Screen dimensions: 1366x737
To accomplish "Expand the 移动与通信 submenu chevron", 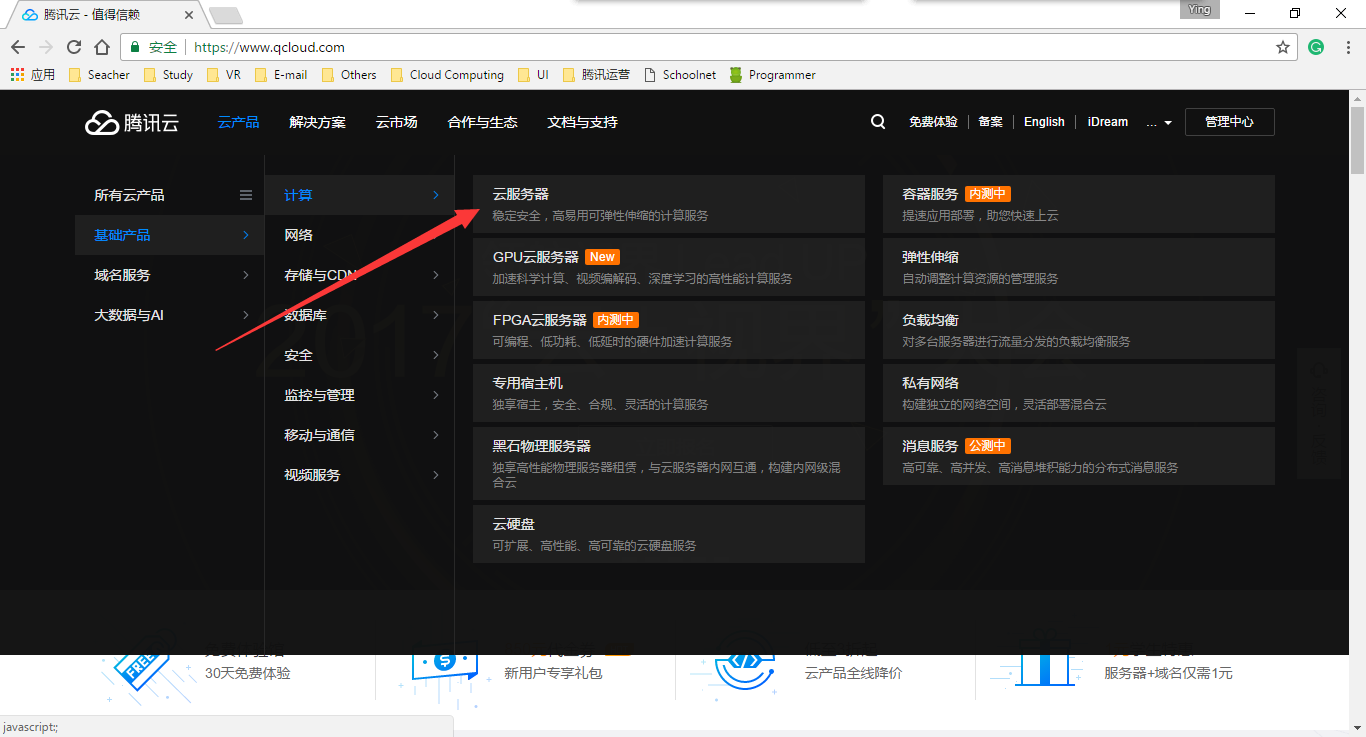I will (436, 435).
